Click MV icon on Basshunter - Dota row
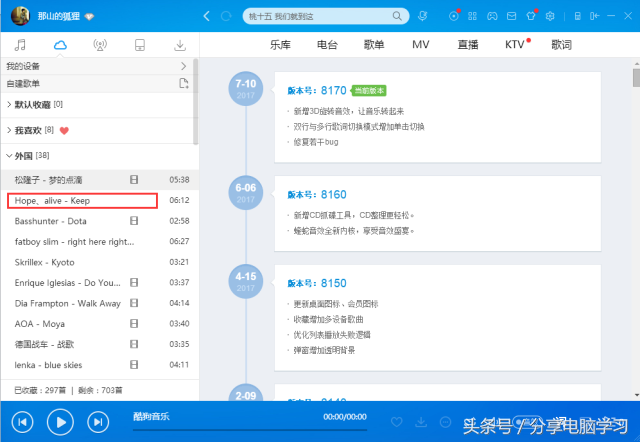Image resolution: width=640 pixels, height=442 pixels. coord(134,221)
